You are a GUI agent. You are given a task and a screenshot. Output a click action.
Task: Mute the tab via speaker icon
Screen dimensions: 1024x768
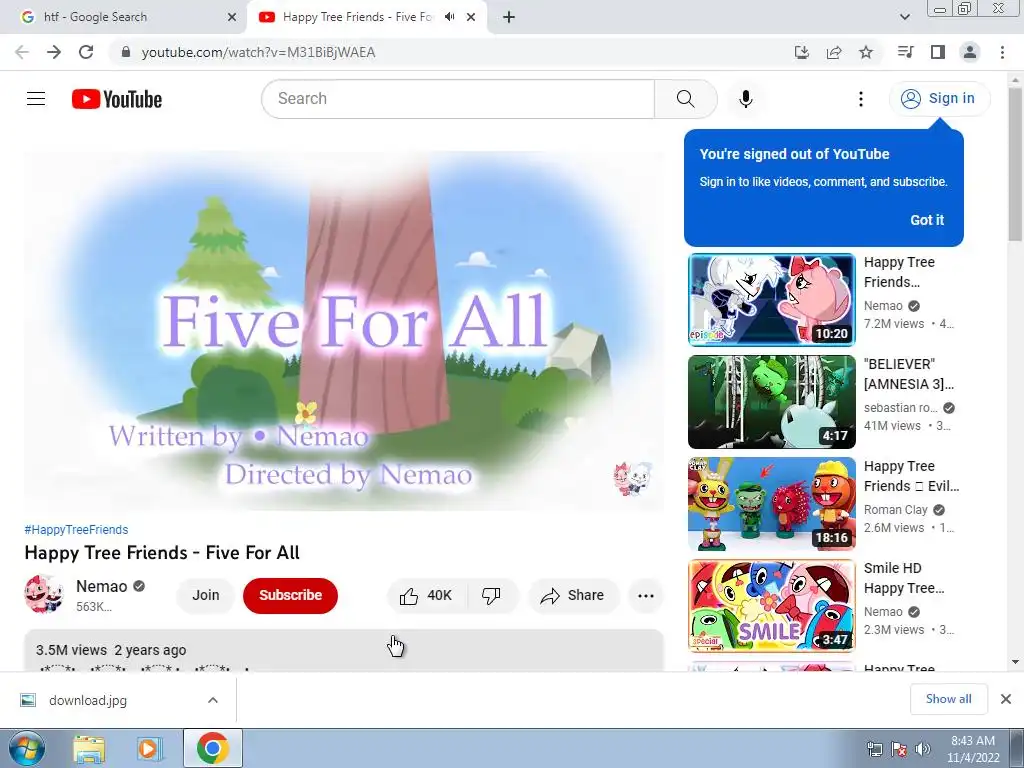coord(449,17)
